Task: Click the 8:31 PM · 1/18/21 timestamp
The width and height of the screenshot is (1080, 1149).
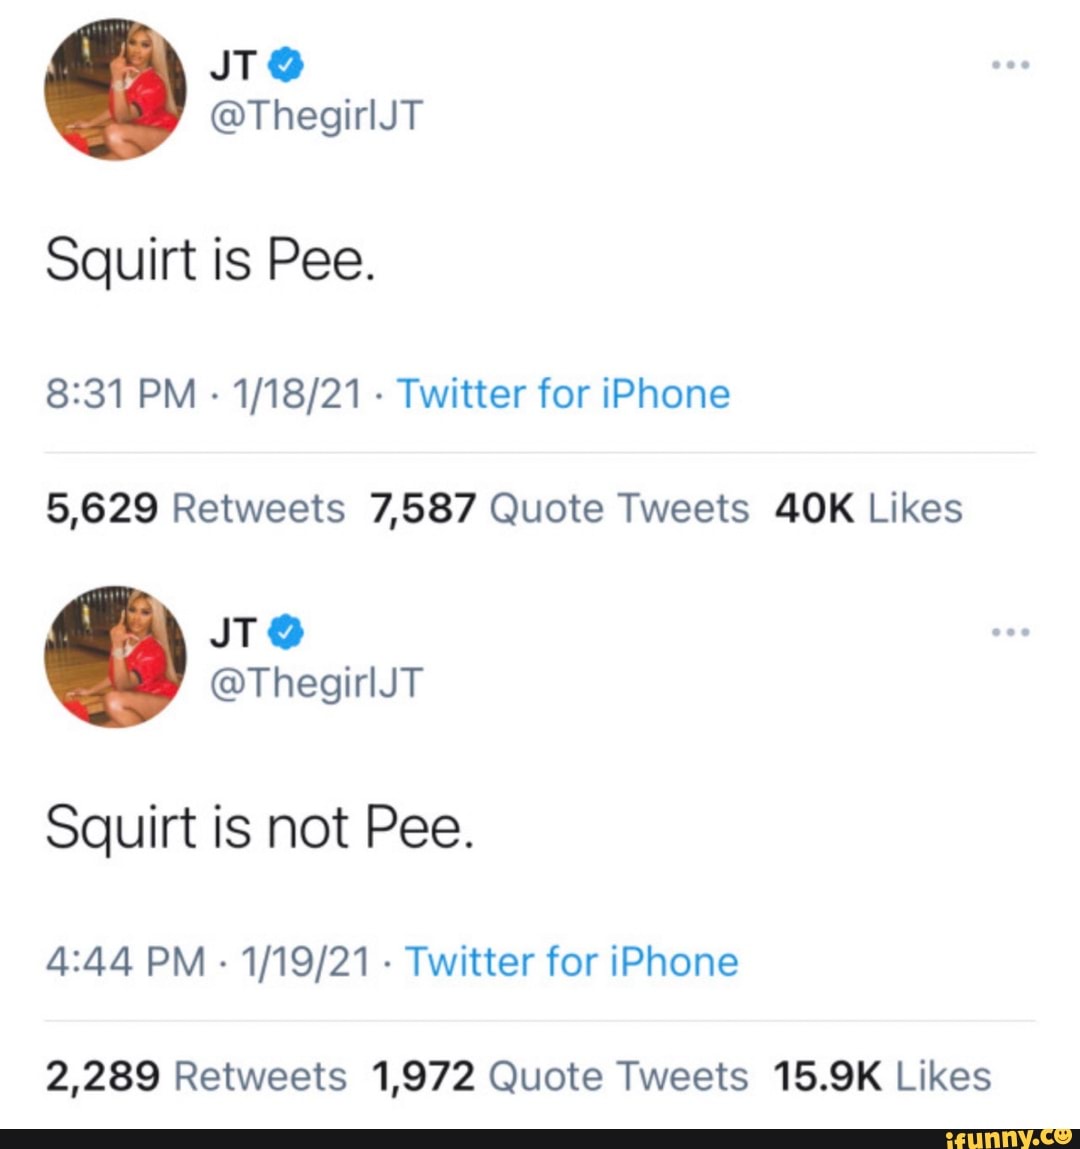Action: click(x=203, y=394)
